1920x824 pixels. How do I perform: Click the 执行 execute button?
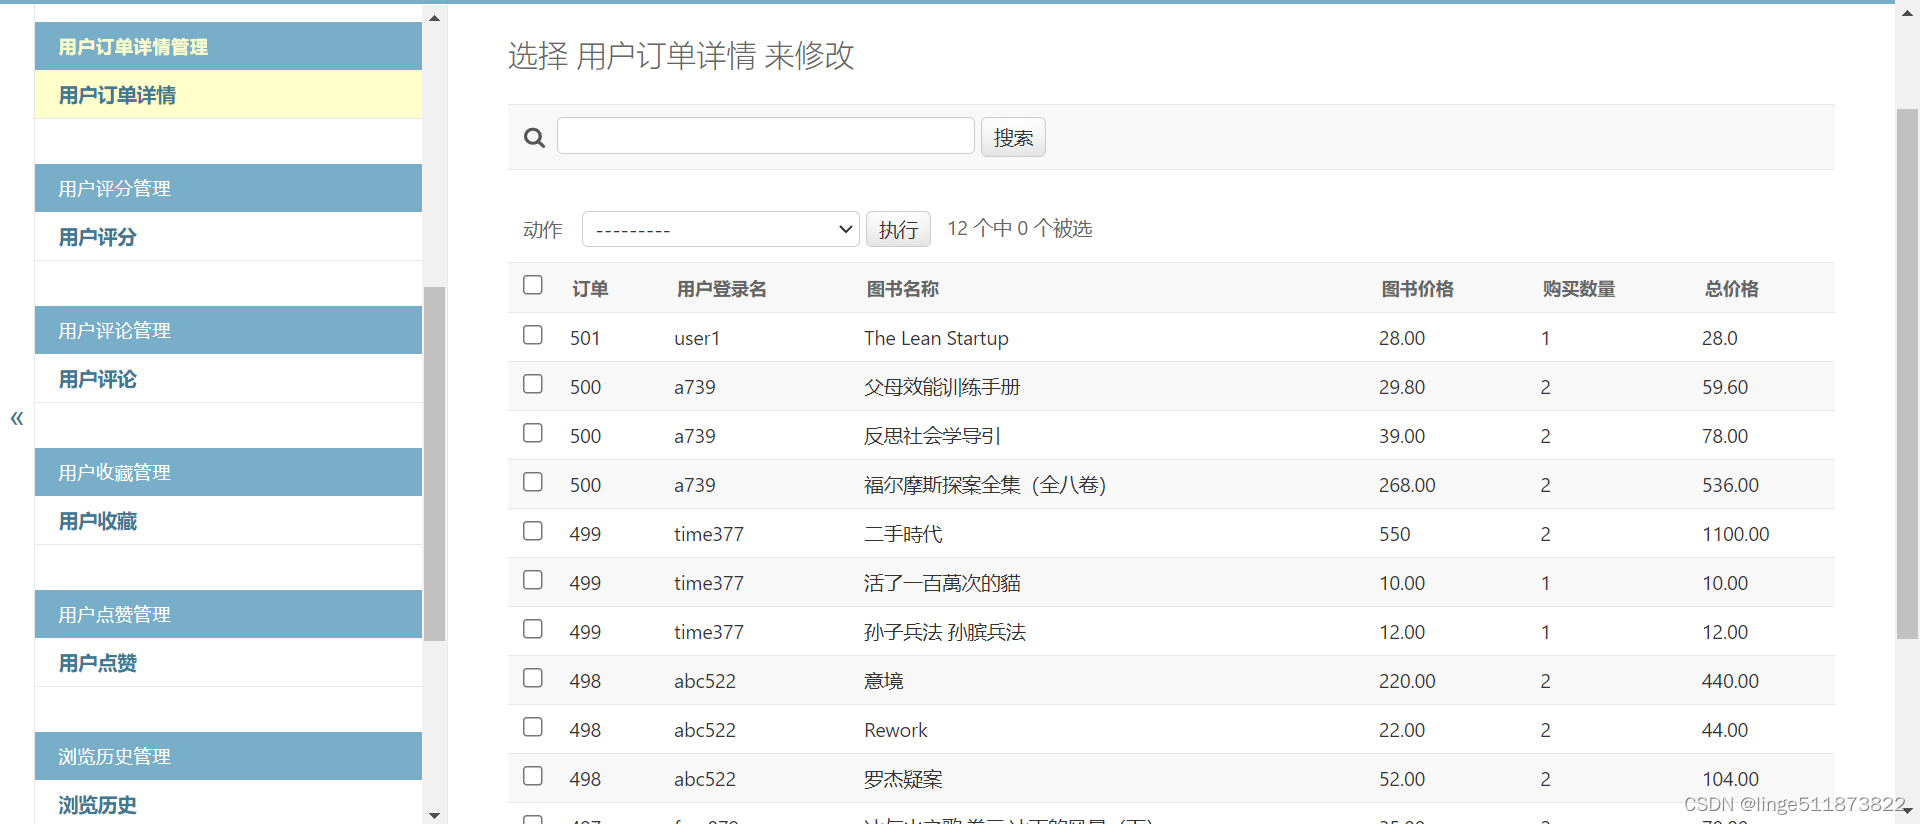coord(898,229)
